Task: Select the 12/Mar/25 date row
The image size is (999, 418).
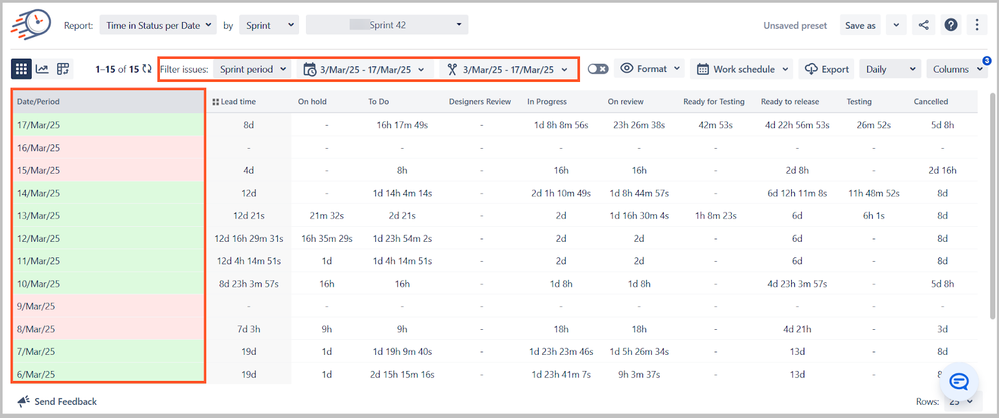Action: 109,238
